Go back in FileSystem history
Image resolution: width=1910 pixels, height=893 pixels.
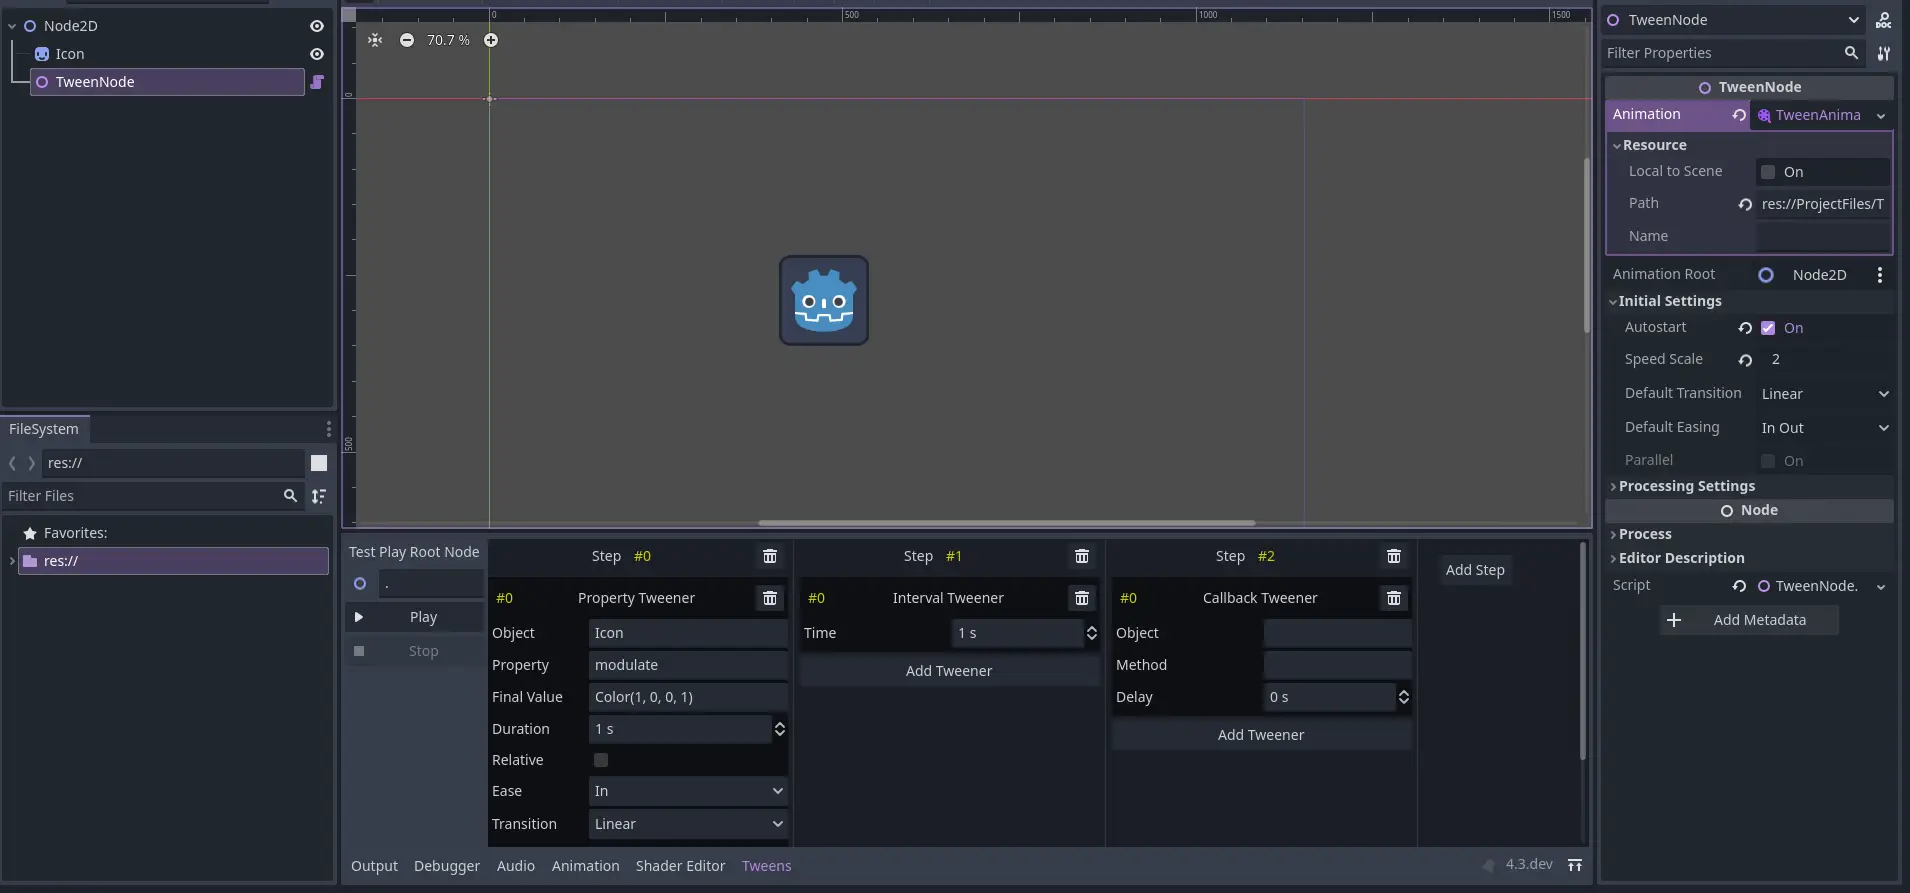pos(12,463)
